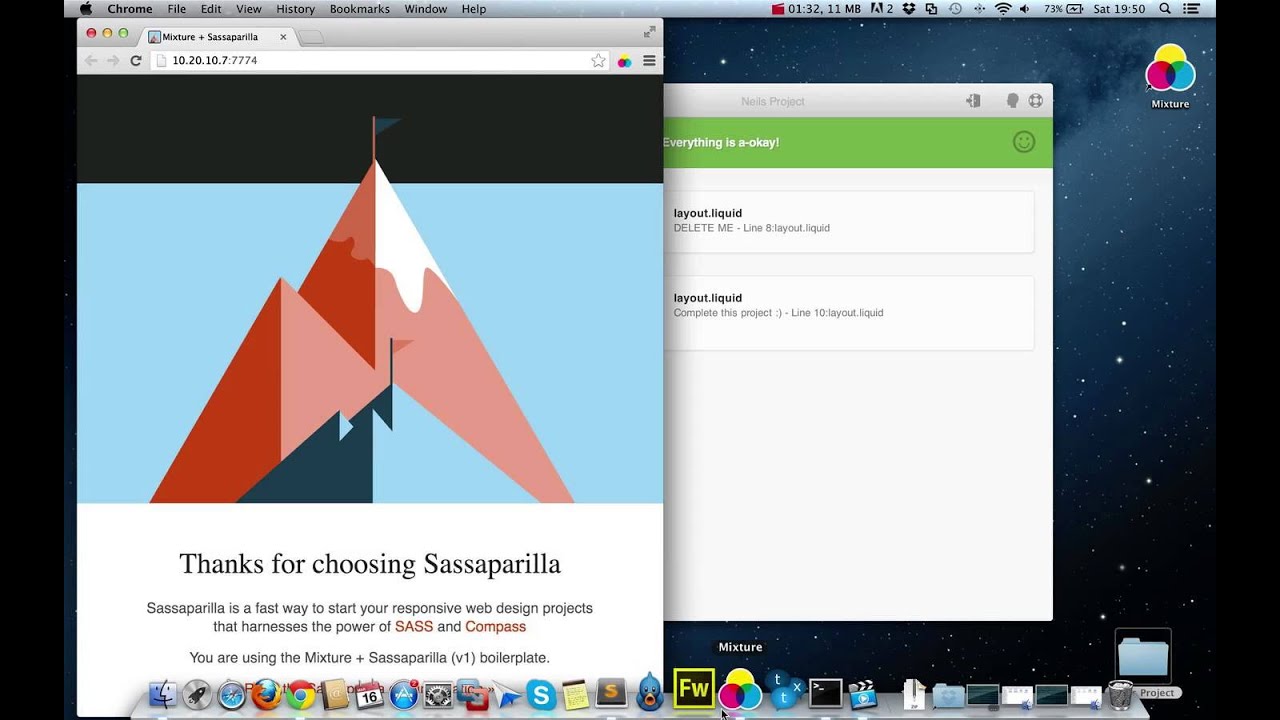Click Chrome's back arrow
The height and width of the screenshot is (720, 1280).
pos(91,61)
